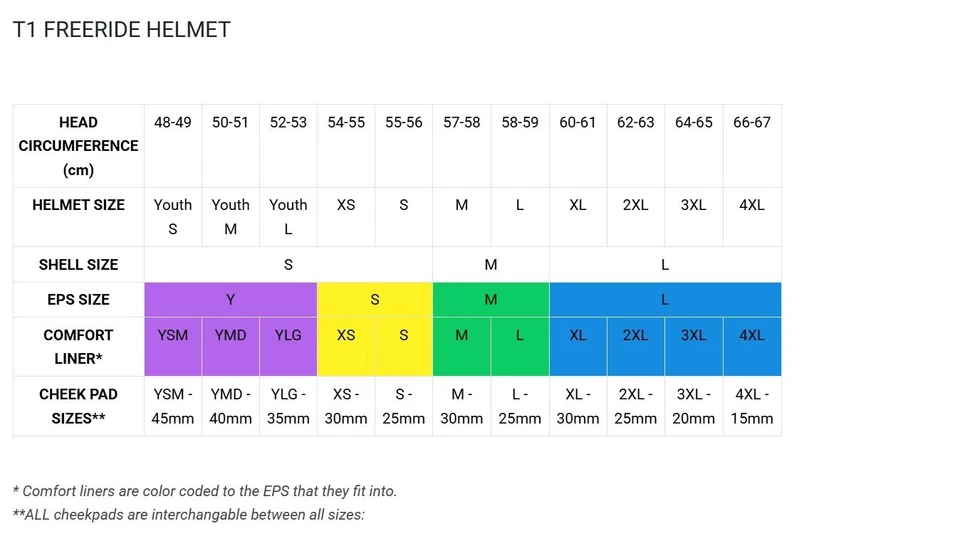Click the 4XL - 15mm cheek pad cell

(x=751, y=406)
